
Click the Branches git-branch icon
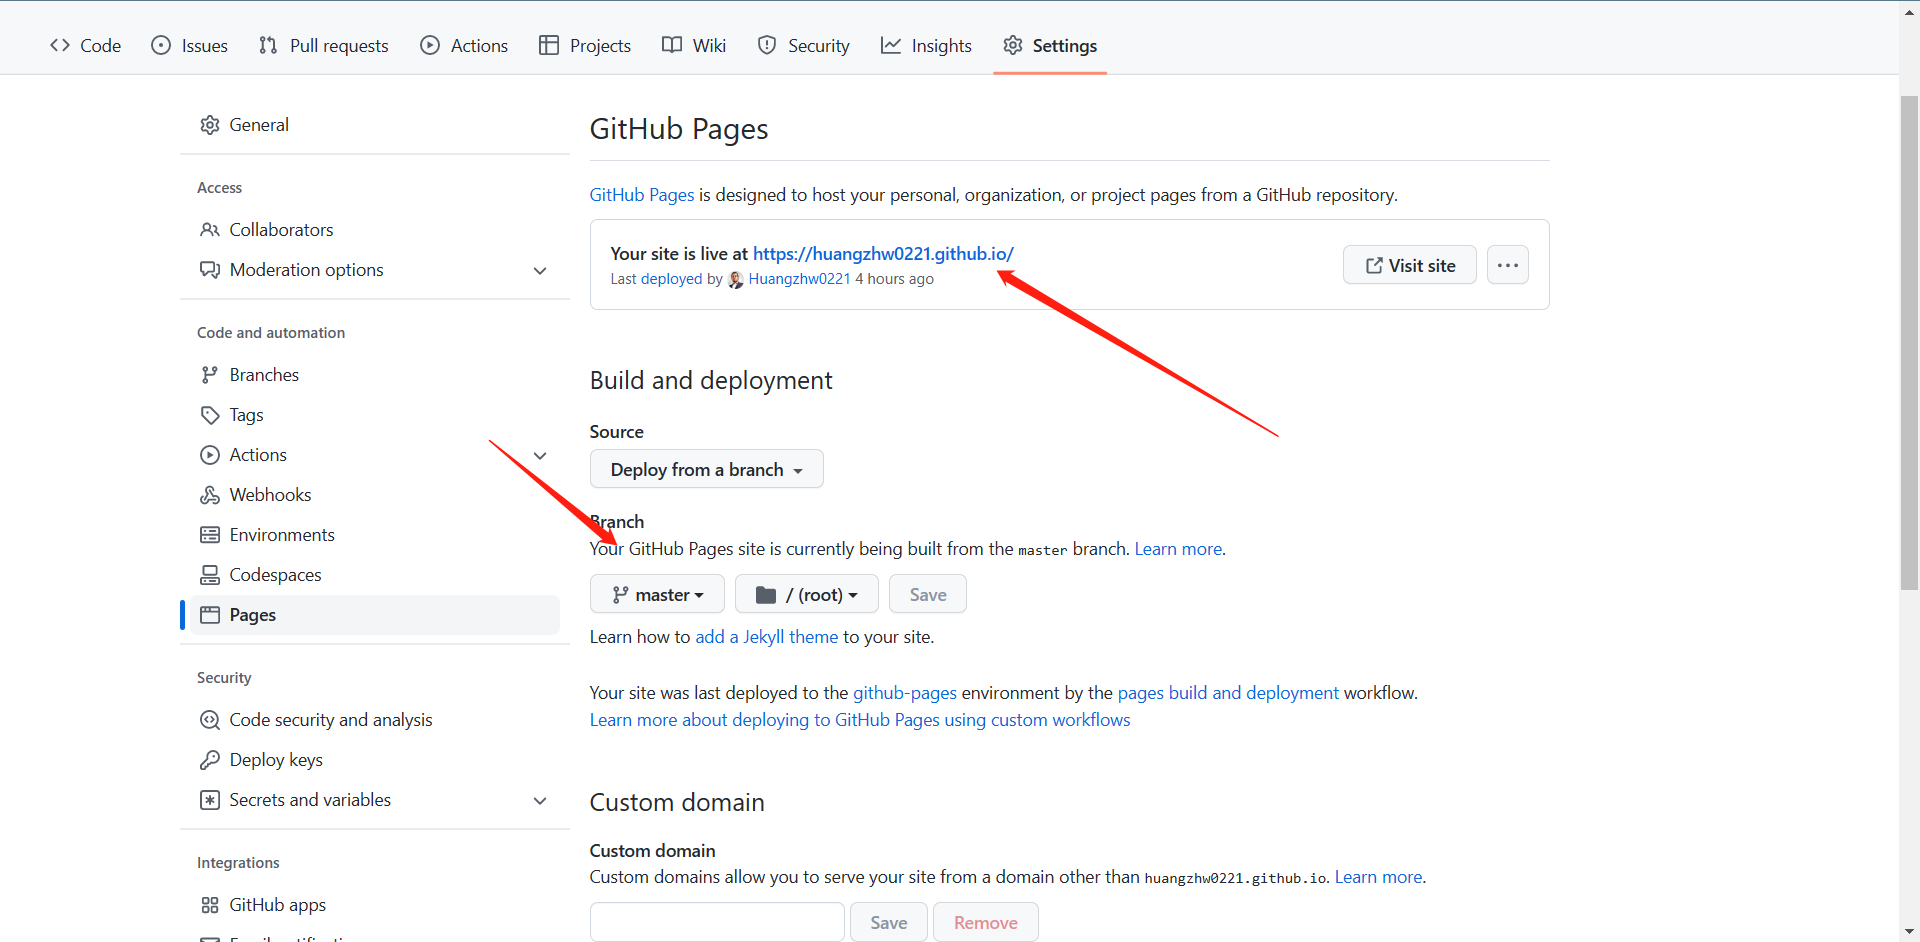pyautogui.click(x=210, y=375)
